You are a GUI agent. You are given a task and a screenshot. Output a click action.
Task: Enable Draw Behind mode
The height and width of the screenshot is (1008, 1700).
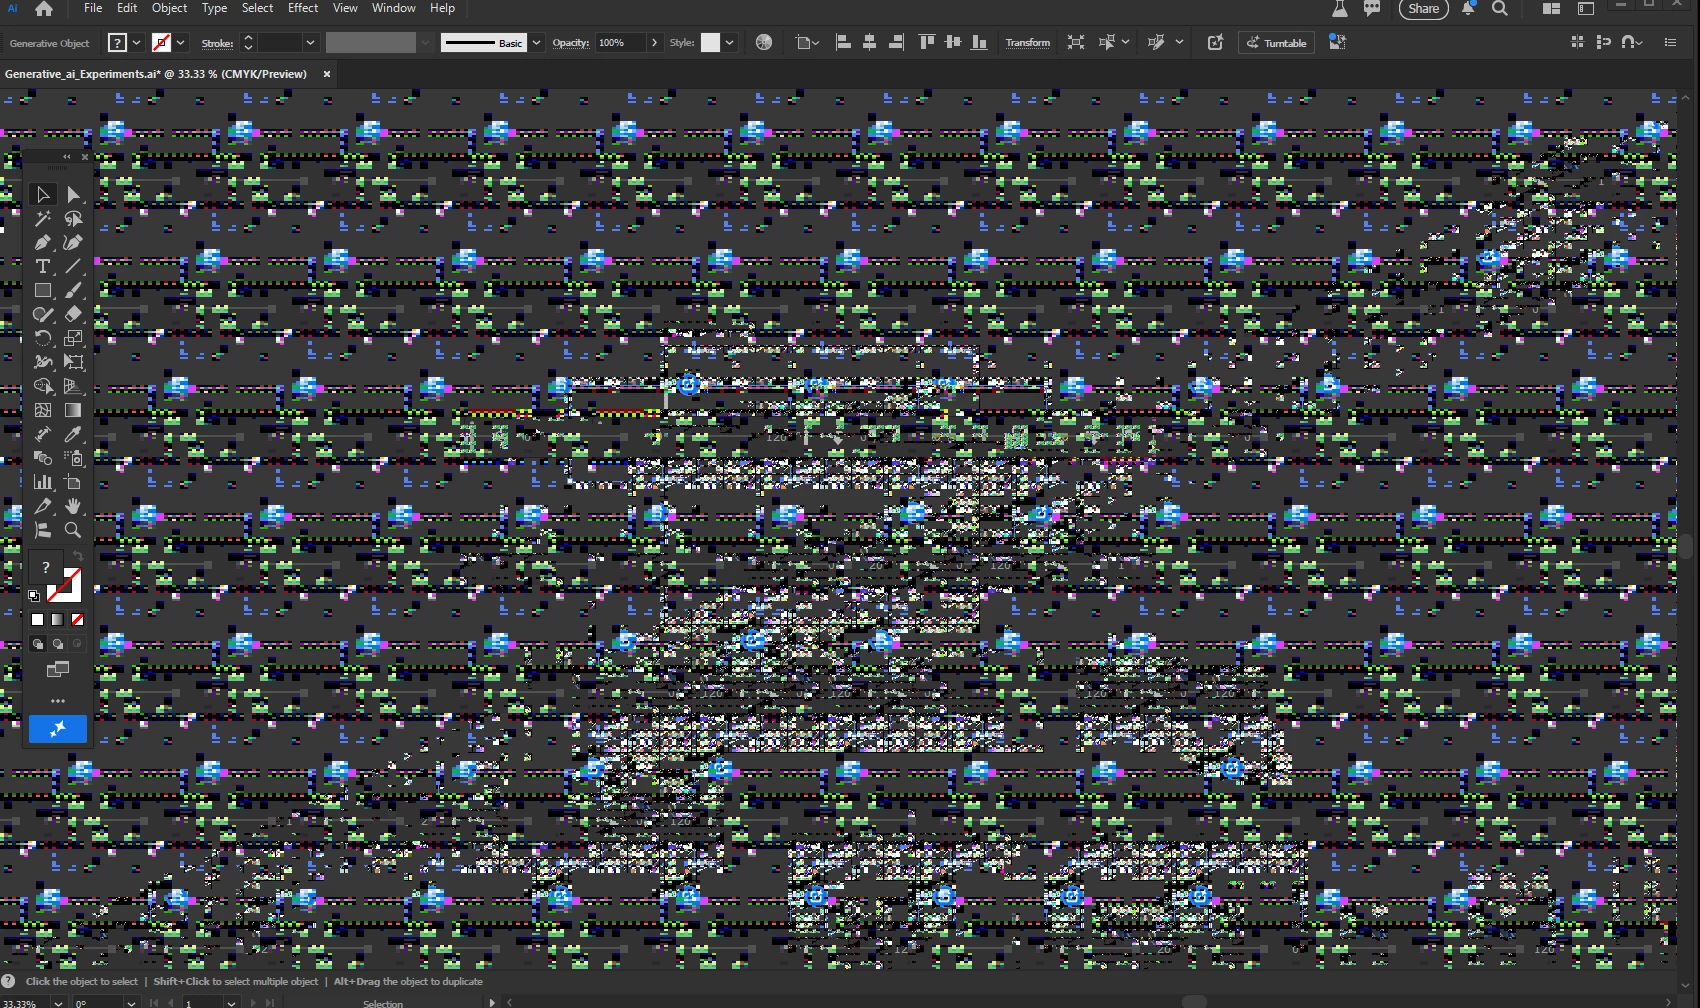click(x=58, y=644)
